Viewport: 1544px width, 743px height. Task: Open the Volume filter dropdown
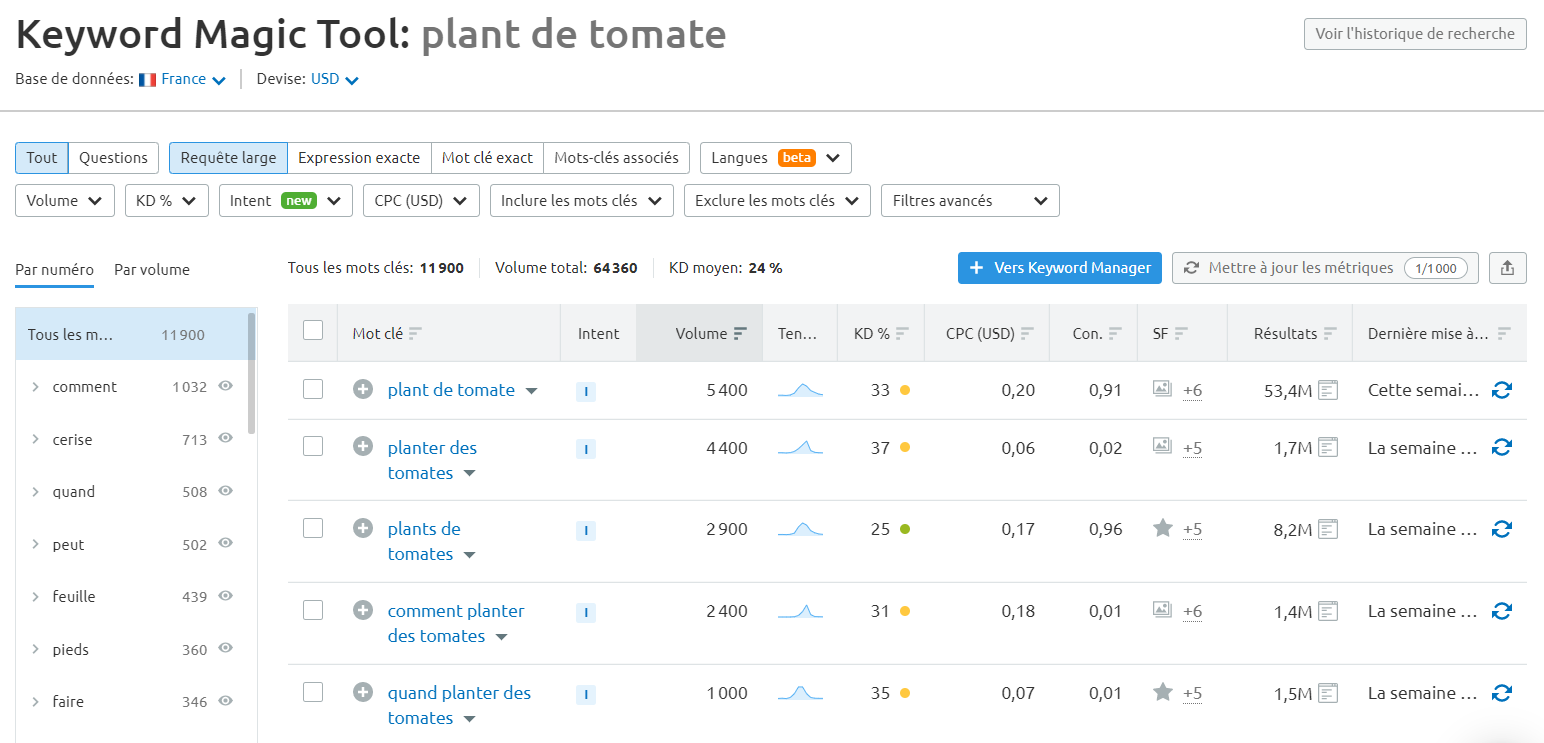[65, 200]
